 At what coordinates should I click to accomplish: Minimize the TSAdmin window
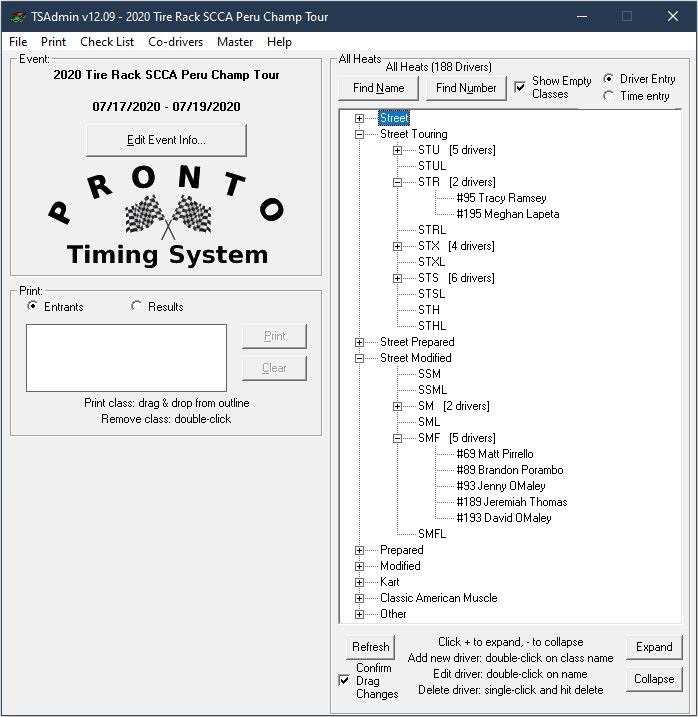(x=582, y=16)
